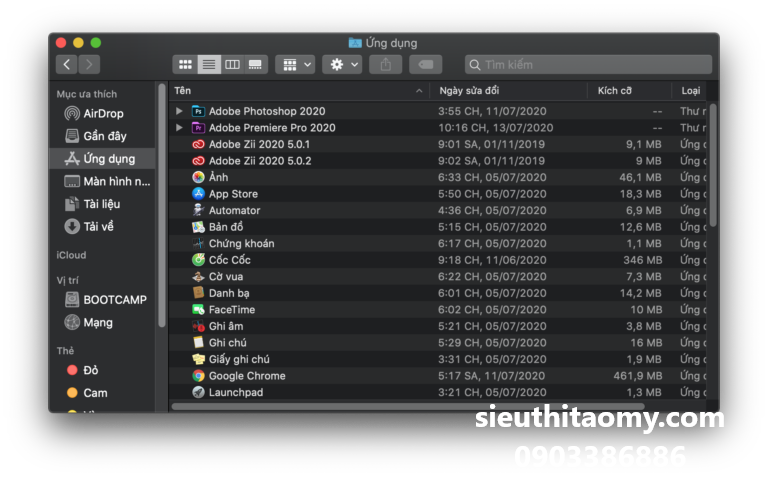
Task: Switch to gallery view
Action: [x=255, y=64]
